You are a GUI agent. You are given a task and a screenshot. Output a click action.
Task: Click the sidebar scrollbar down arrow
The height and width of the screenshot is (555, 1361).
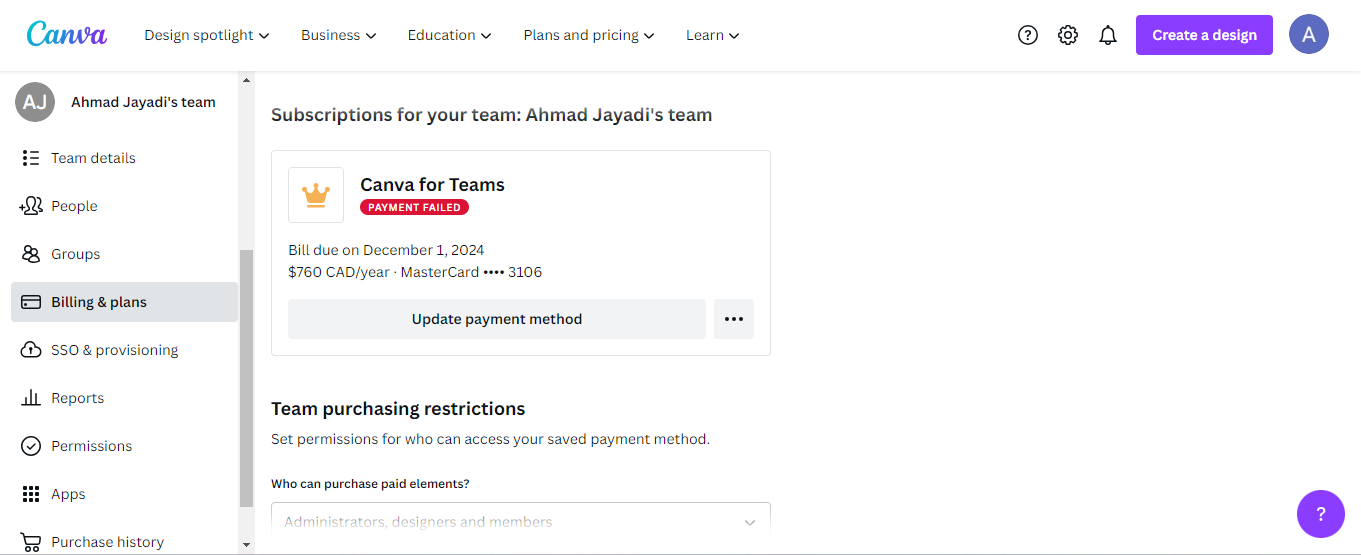click(x=247, y=545)
